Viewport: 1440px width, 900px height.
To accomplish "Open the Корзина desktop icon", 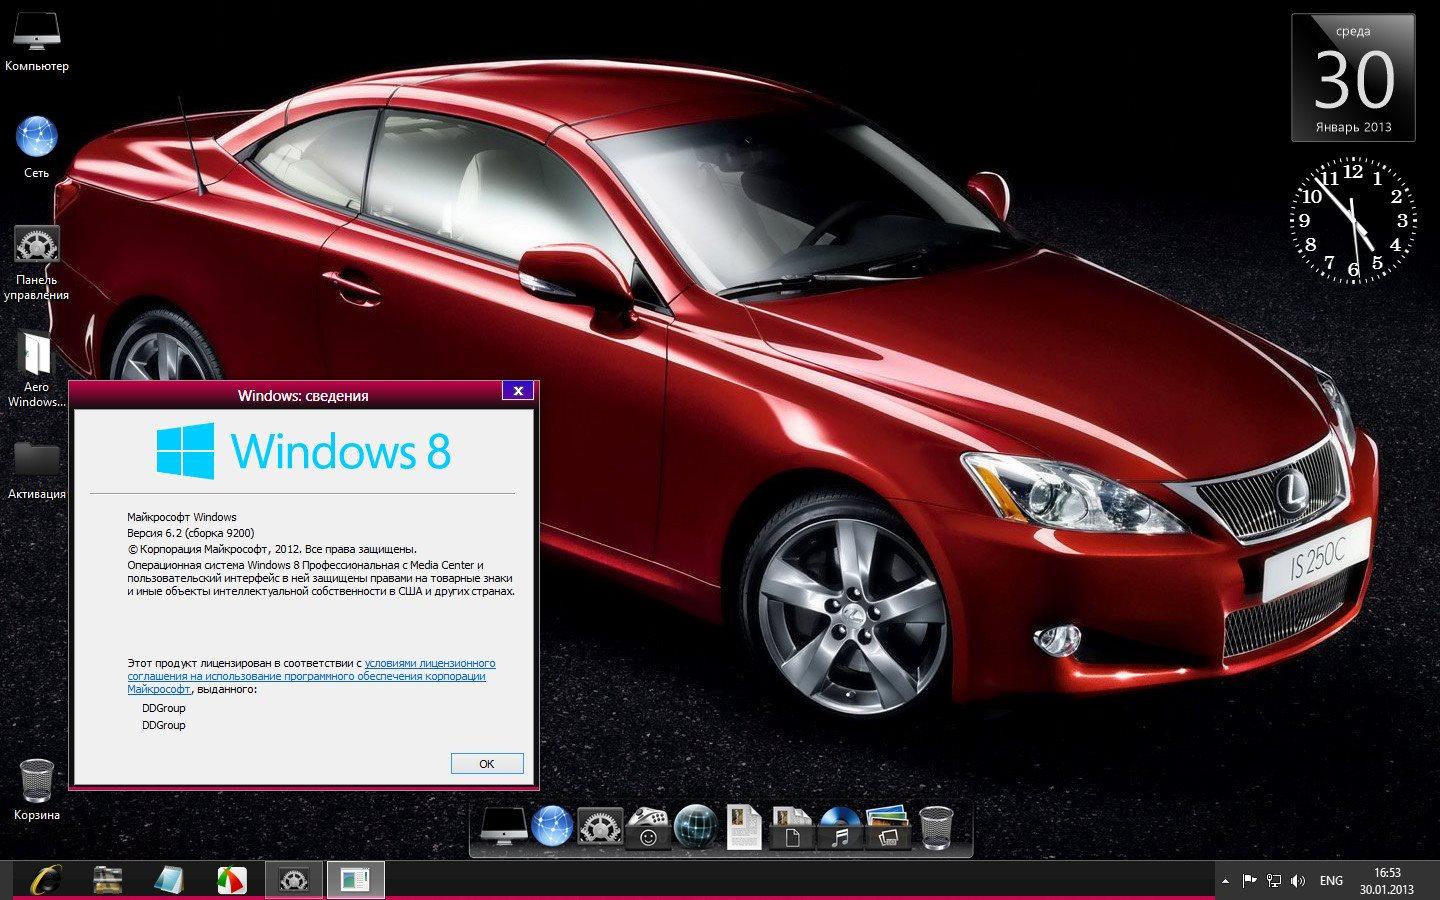I will [x=36, y=780].
